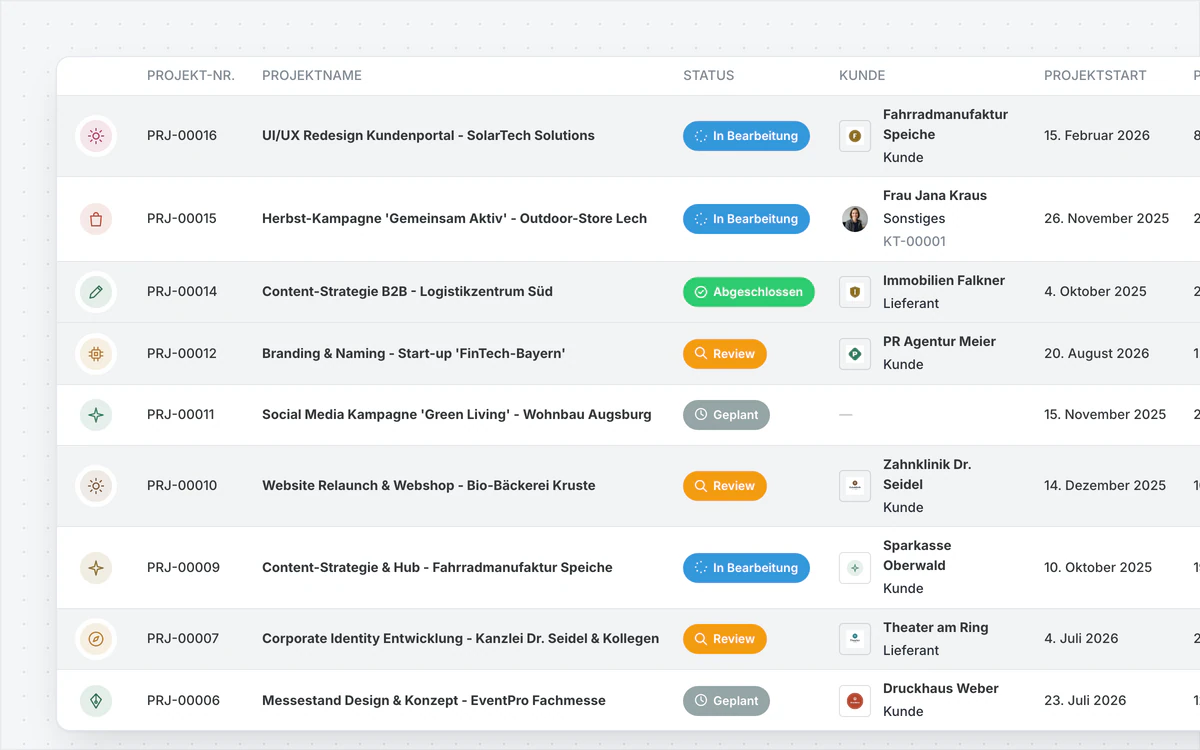
Task: Click the trash-bin icon for PRJ-00015
Action: pos(96,219)
